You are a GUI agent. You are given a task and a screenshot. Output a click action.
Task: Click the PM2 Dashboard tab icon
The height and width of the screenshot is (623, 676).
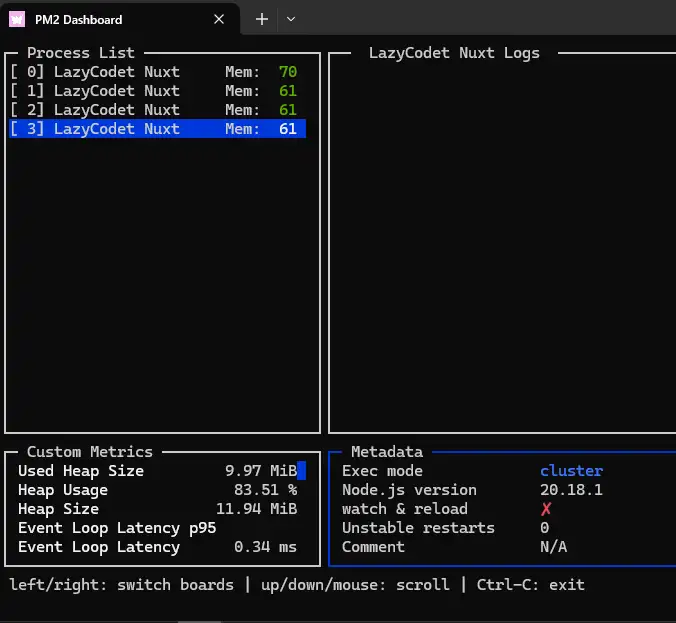coord(17,19)
